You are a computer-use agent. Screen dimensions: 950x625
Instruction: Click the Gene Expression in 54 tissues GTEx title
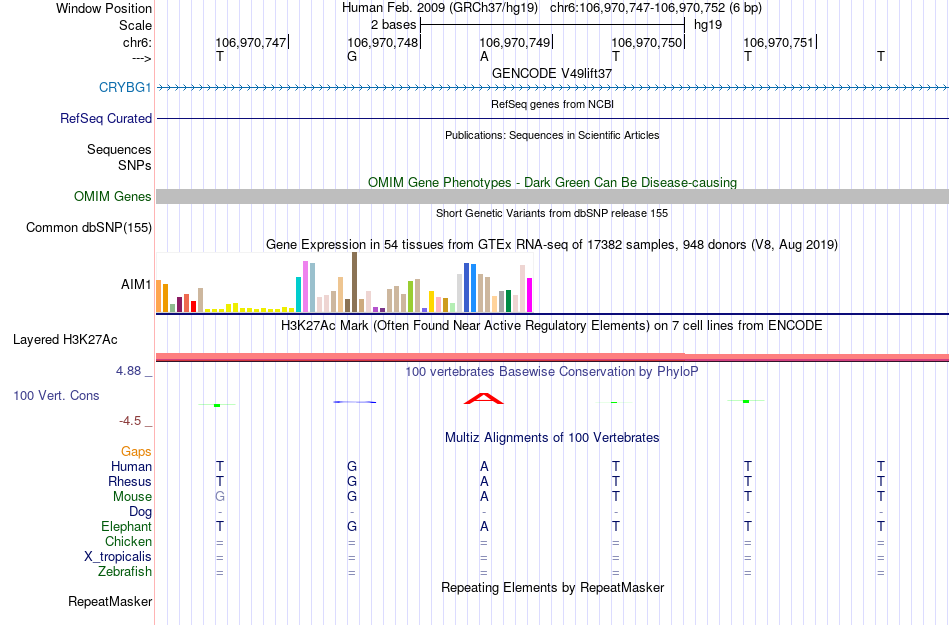tap(552, 245)
